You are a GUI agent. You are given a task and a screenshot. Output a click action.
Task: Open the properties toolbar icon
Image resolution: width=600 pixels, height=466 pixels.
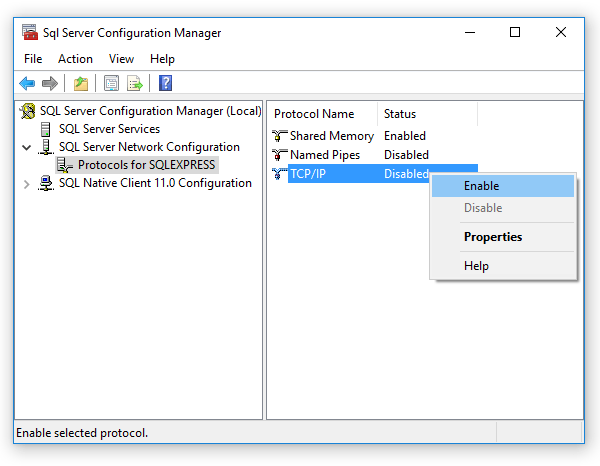111,83
